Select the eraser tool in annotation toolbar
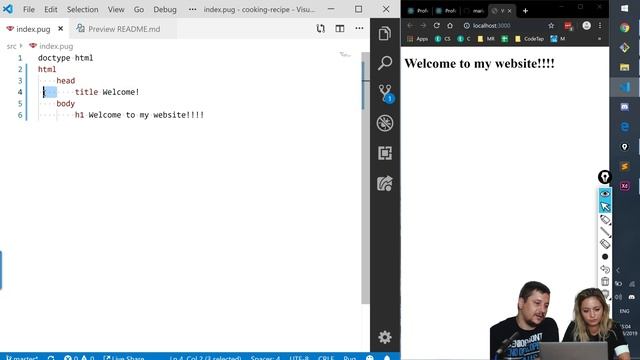Screen dimensions: 640x360 pyautogui.click(x=605, y=244)
